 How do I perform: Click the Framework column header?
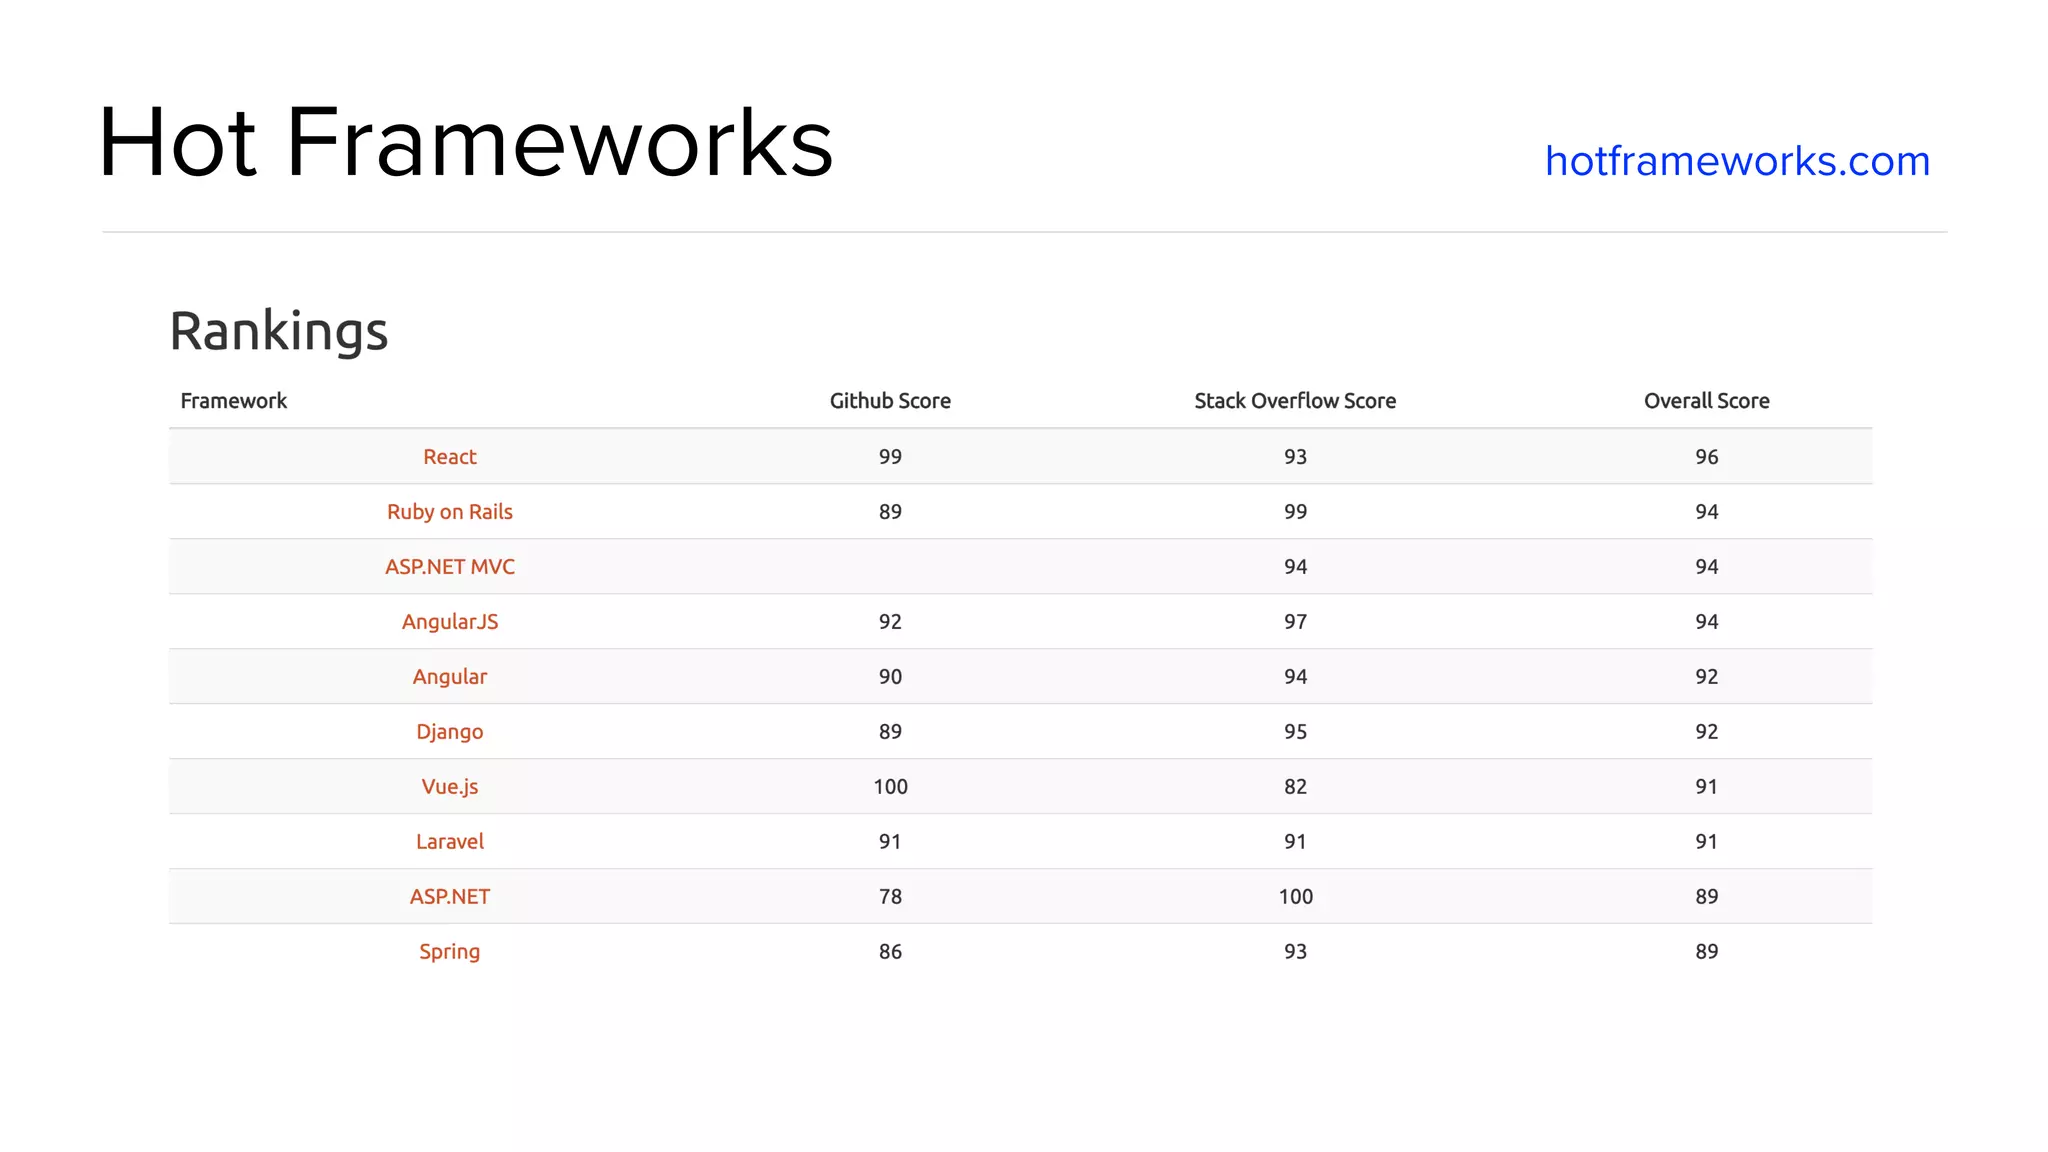point(233,401)
